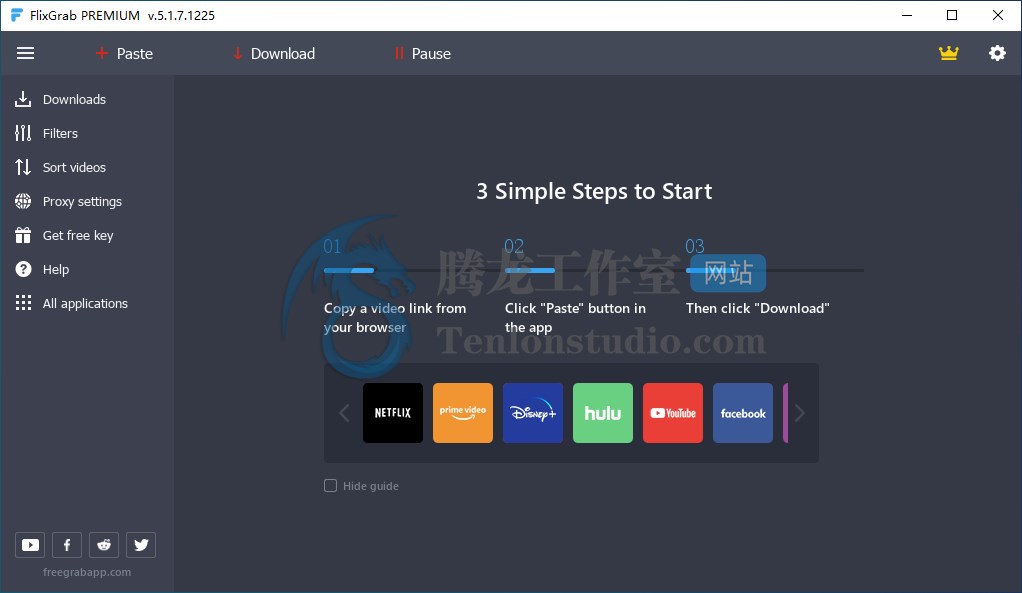Click the Help question mark icon
Viewport: 1022px width, 593px height.
[23, 269]
